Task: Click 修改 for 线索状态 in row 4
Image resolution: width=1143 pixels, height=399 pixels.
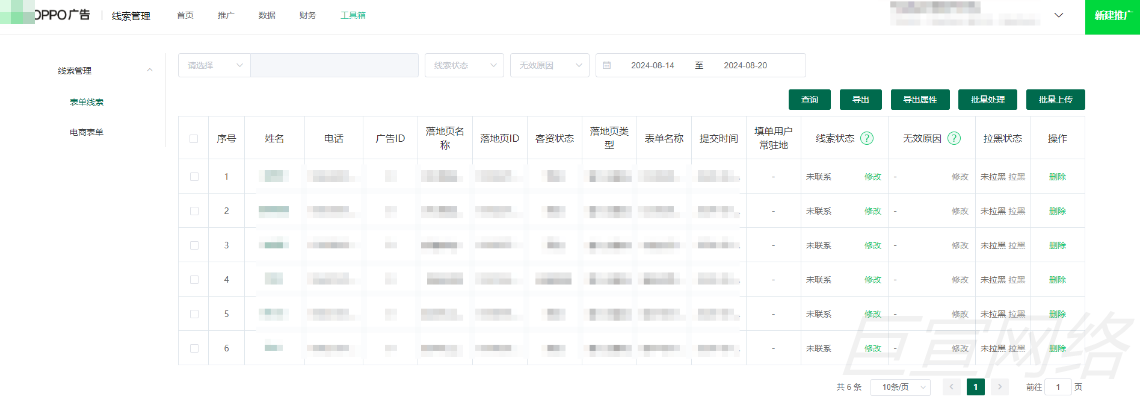Action: [x=873, y=279]
